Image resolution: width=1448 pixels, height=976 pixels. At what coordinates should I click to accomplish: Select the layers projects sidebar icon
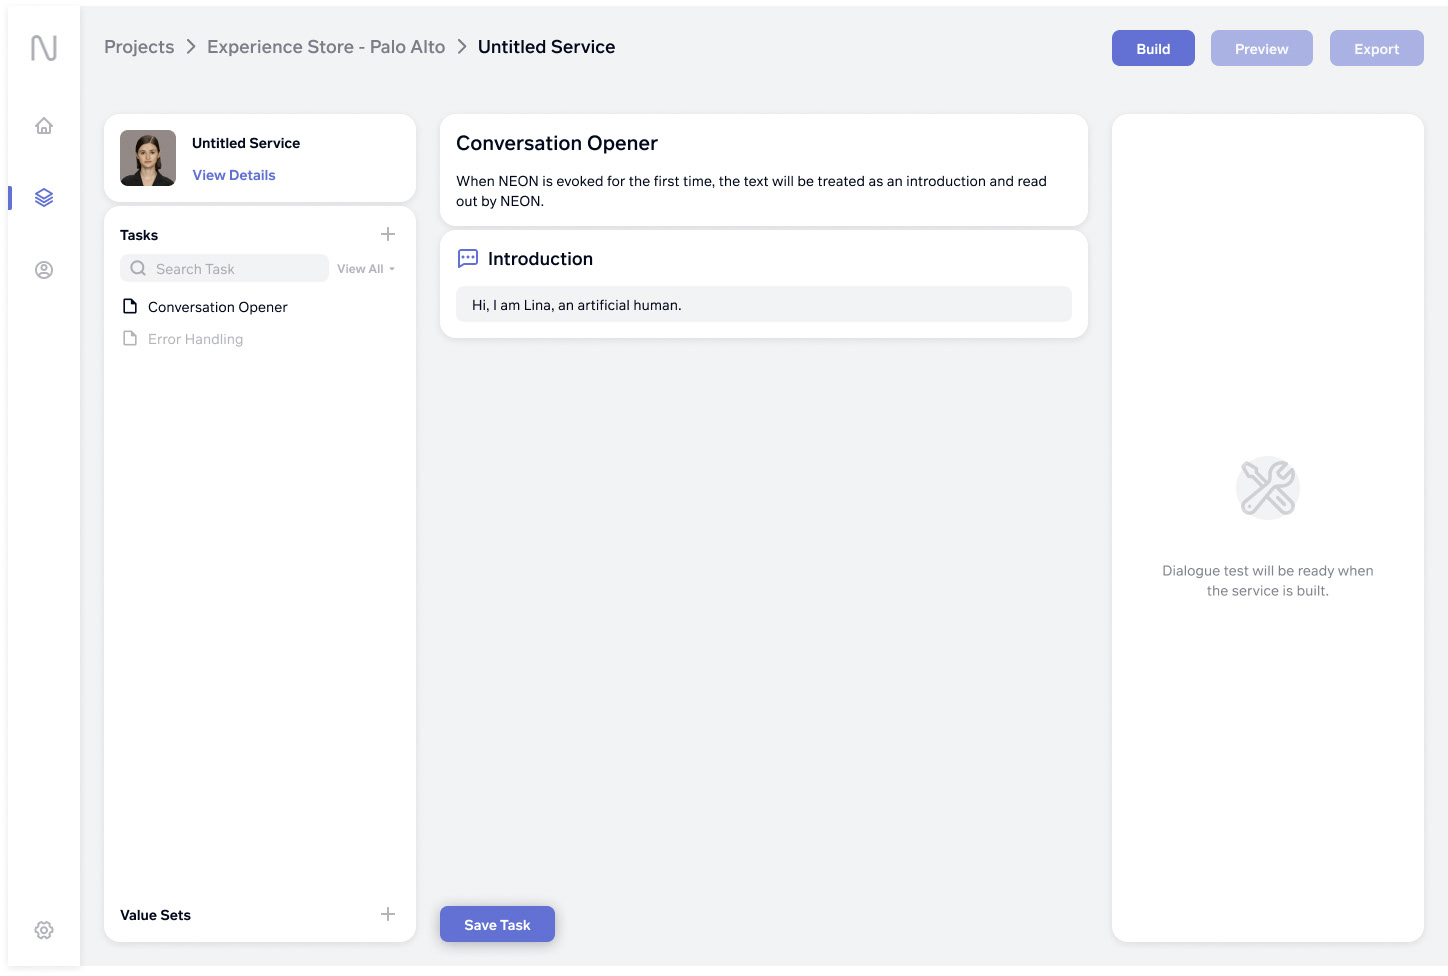click(x=44, y=198)
